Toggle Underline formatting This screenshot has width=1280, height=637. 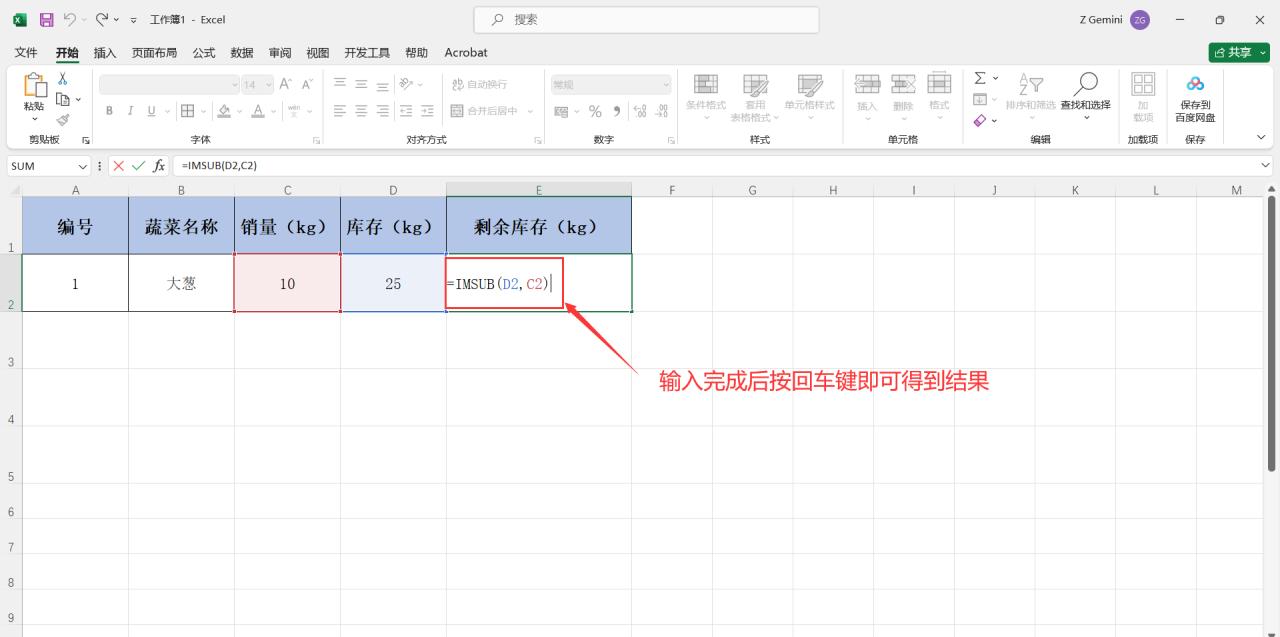tap(152, 111)
